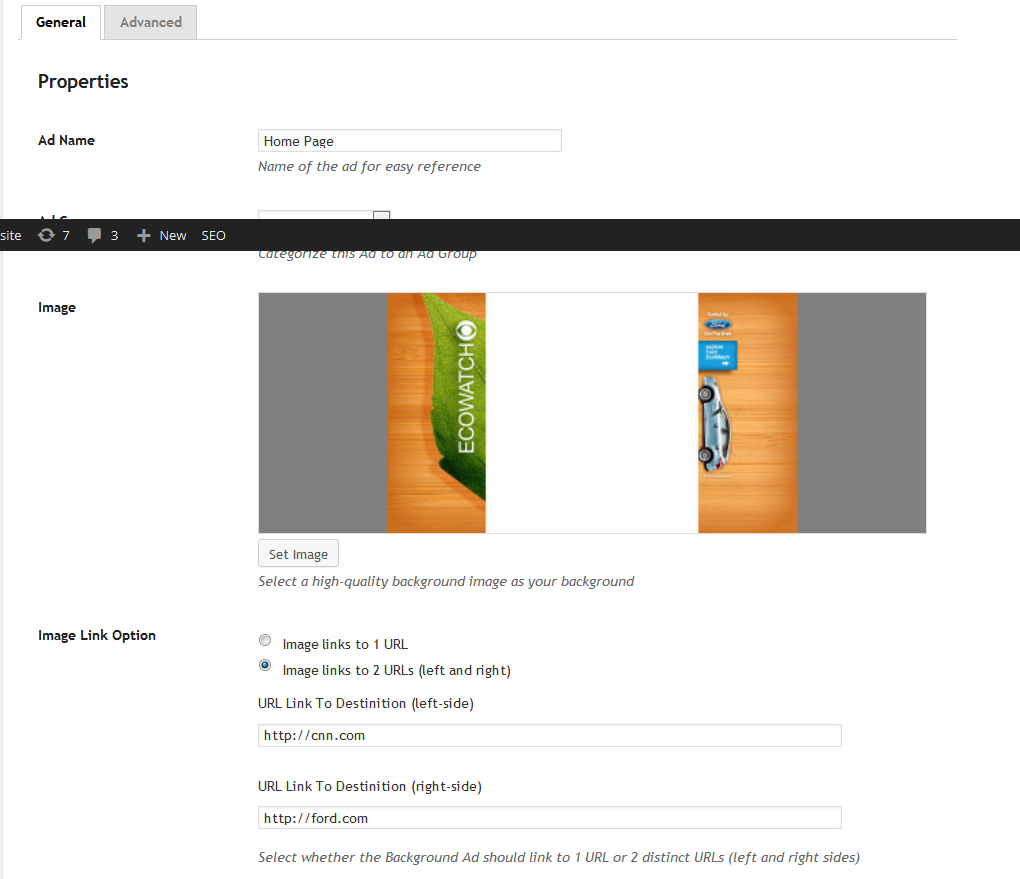Select Image links to 1 URL
The image size is (1020, 879).
tap(265, 640)
